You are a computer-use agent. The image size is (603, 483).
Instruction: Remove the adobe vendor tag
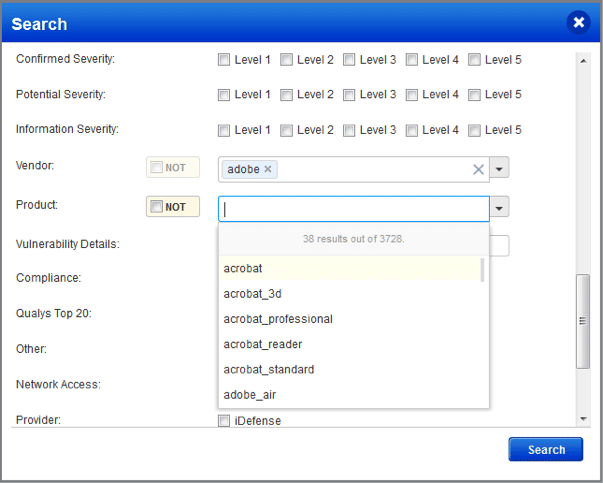268,169
